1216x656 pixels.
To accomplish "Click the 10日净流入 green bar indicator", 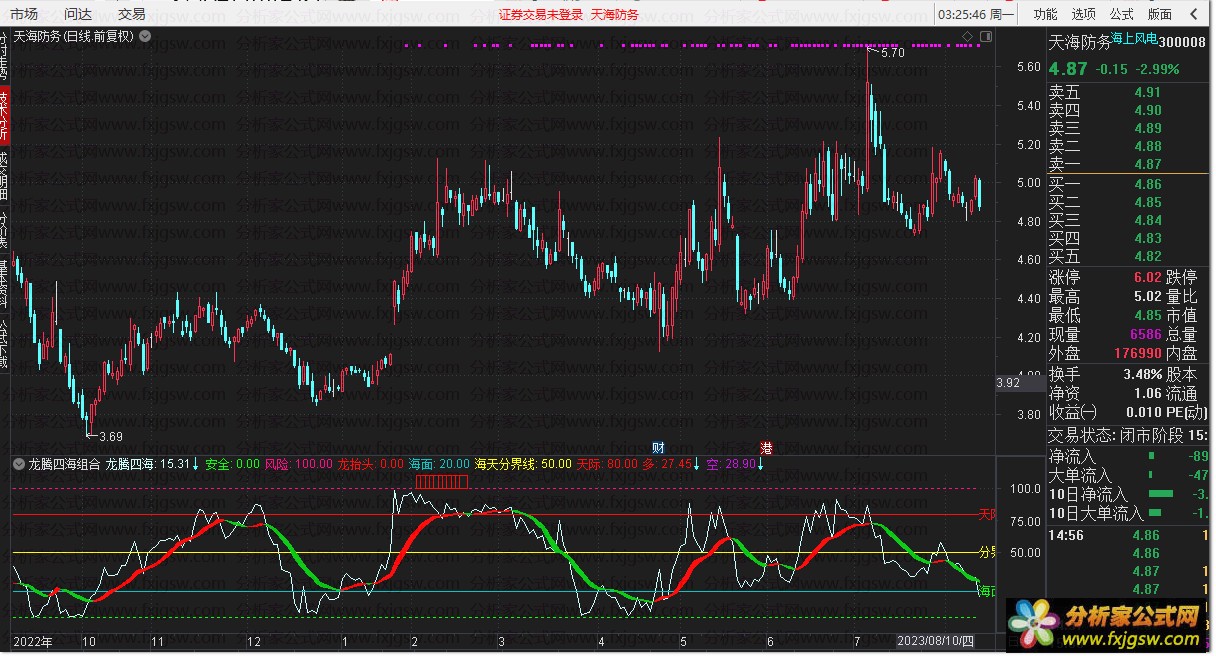I will point(1160,494).
